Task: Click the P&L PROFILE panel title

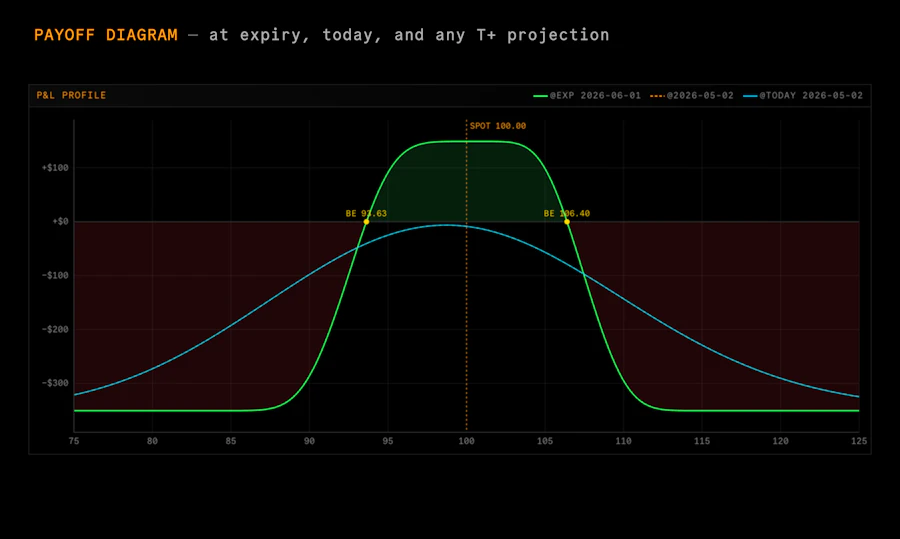Action: point(71,95)
